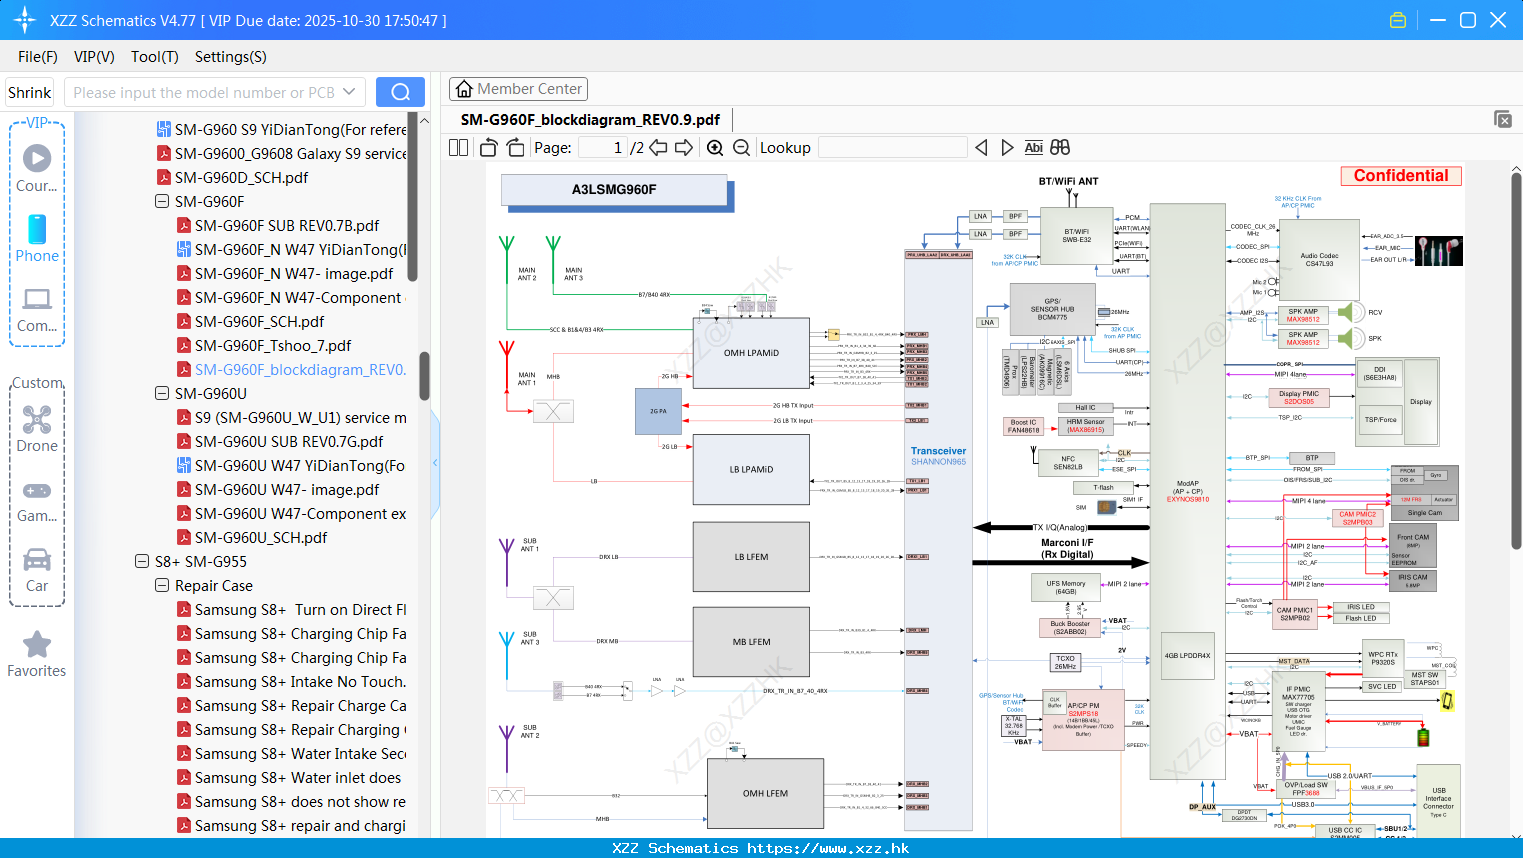Zoom in on the PDF

click(x=715, y=147)
